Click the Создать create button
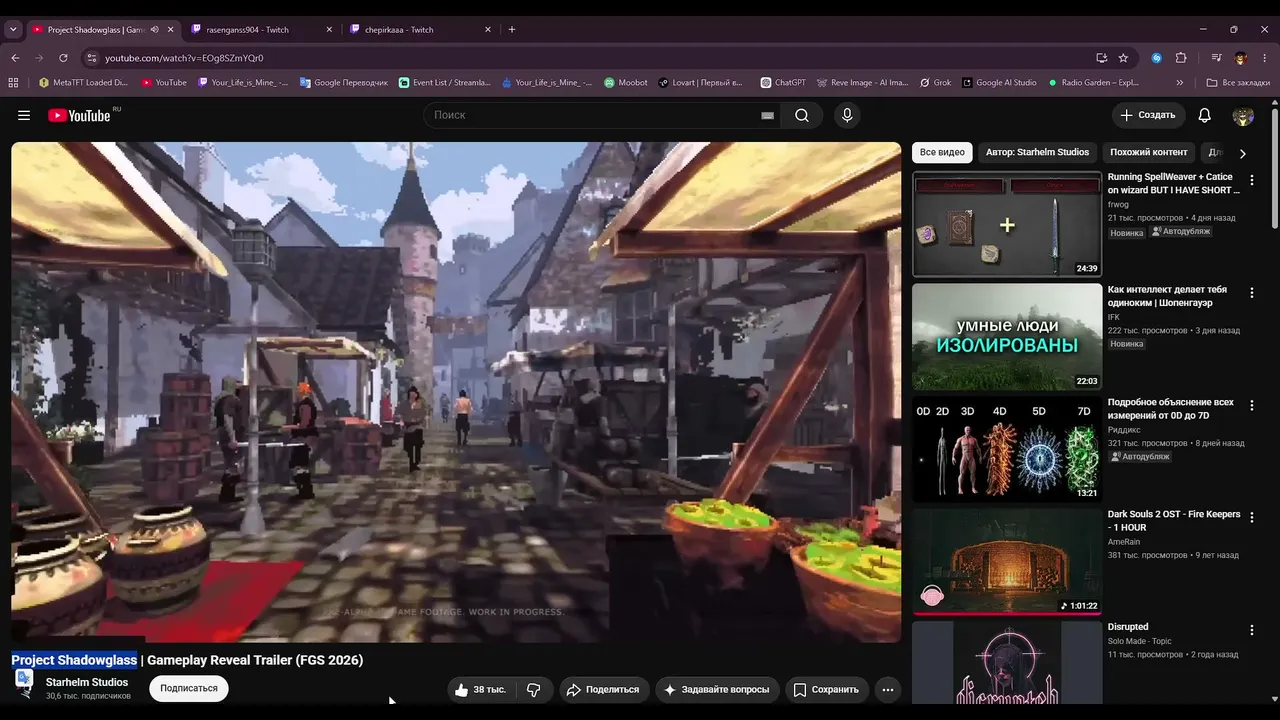 tap(1149, 115)
